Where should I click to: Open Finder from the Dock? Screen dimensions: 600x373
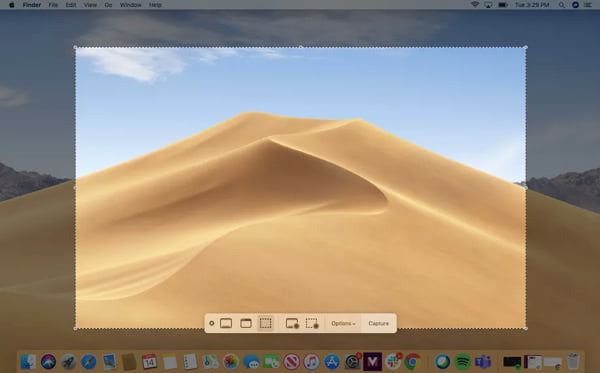tap(28, 362)
